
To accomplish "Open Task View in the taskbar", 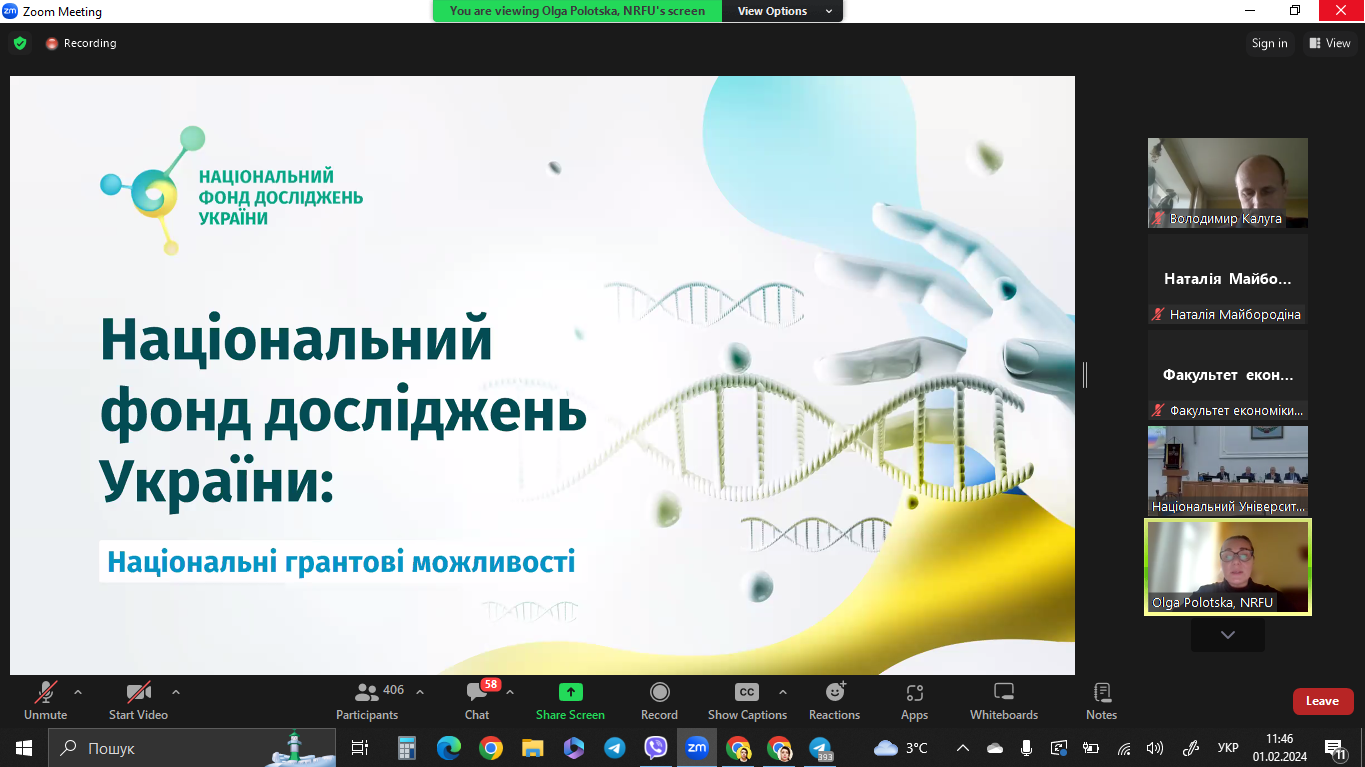I will pos(360,748).
